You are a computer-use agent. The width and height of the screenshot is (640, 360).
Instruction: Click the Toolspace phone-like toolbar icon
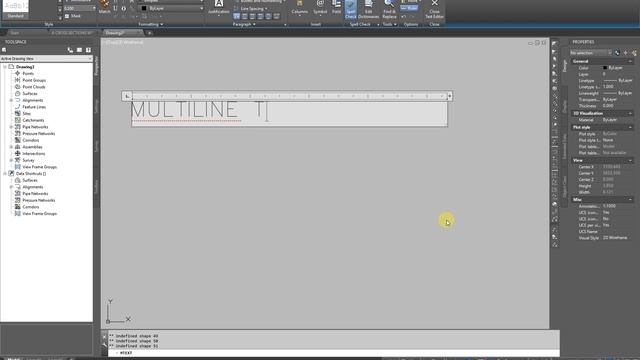[70, 50]
